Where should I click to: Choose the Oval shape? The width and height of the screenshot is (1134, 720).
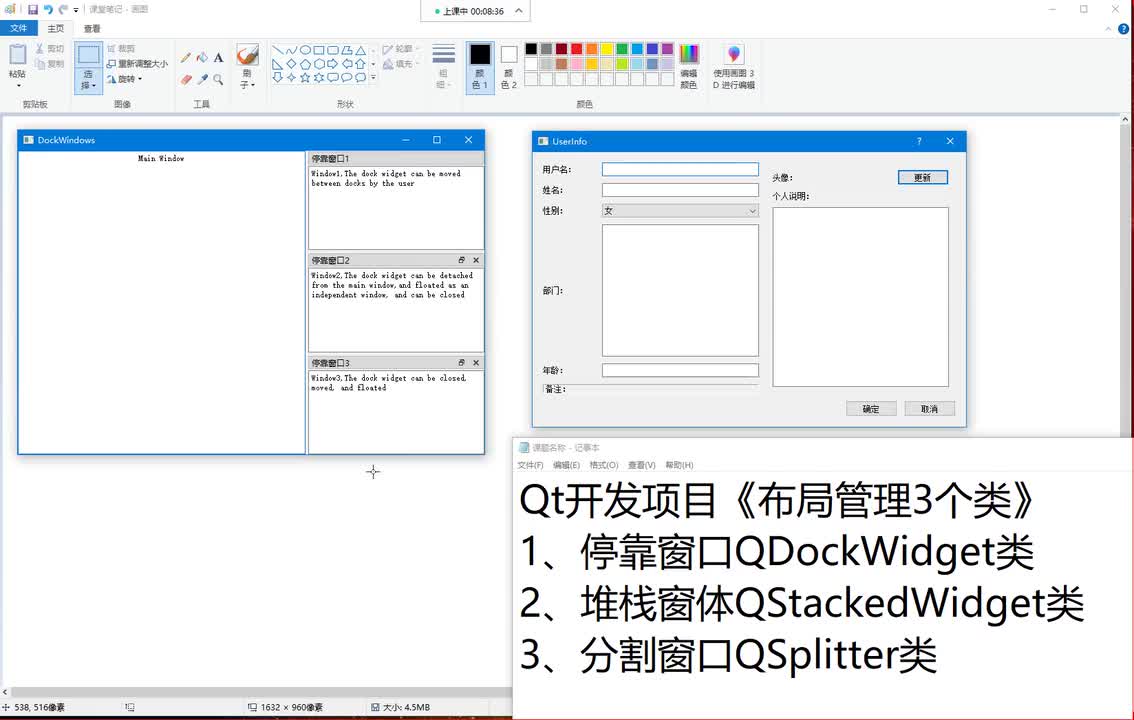click(305, 51)
